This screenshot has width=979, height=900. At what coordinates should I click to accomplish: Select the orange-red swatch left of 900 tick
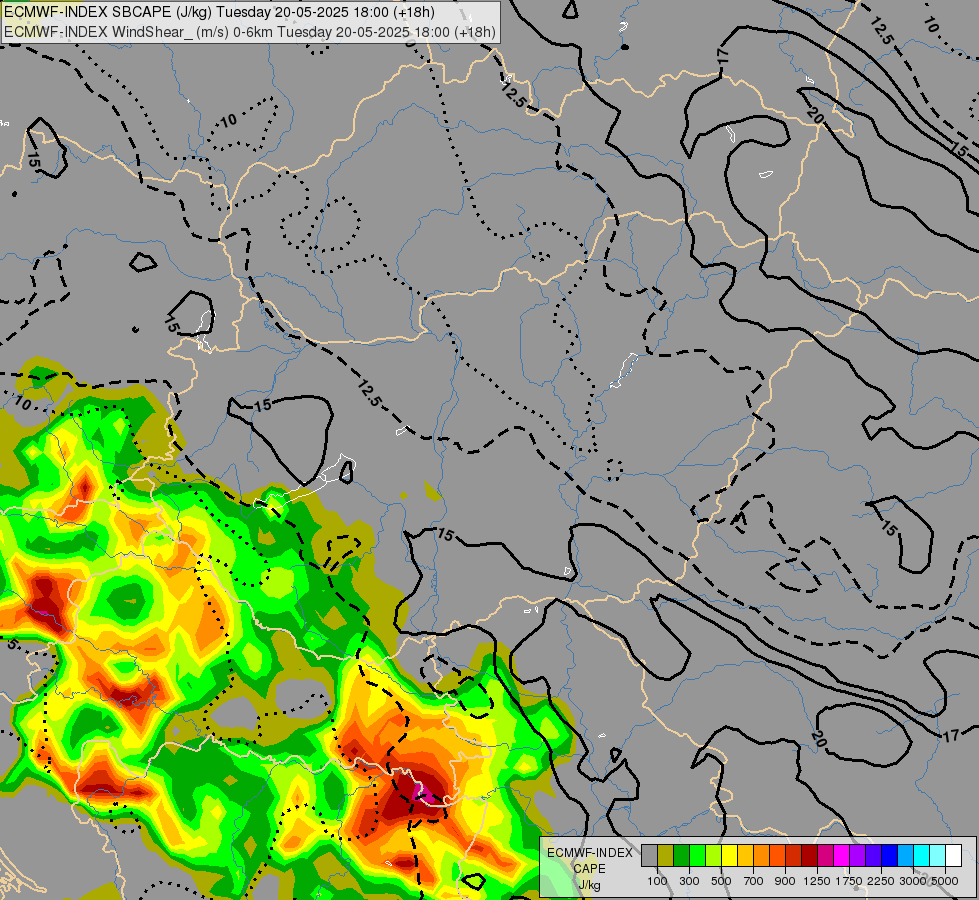[777, 856]
